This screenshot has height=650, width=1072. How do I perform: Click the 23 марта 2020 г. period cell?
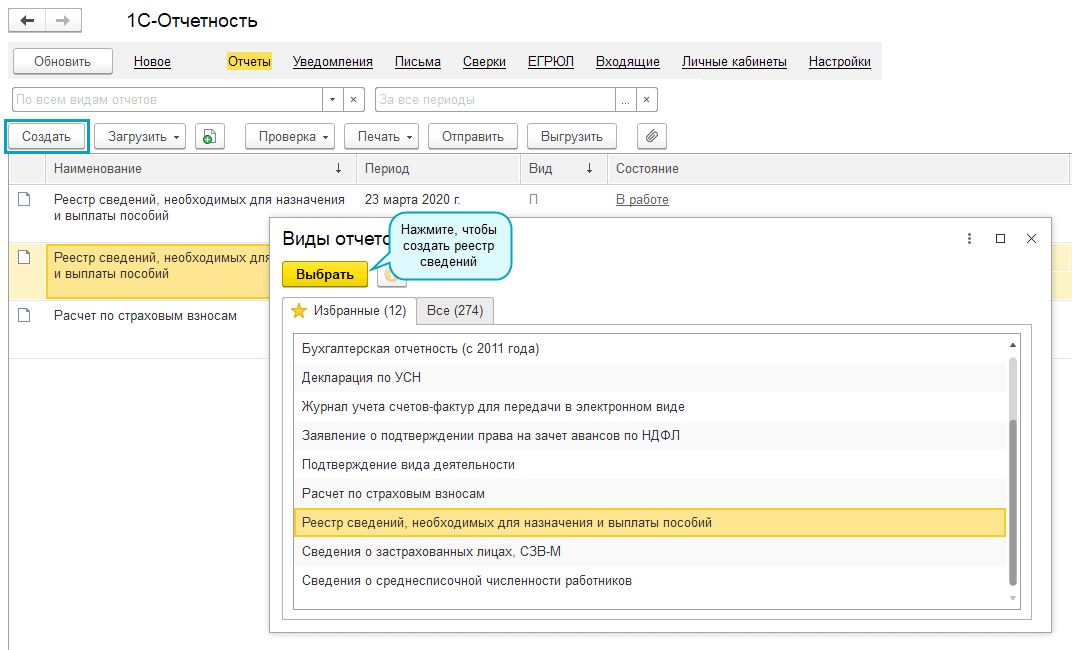click(x=412, y=200)
